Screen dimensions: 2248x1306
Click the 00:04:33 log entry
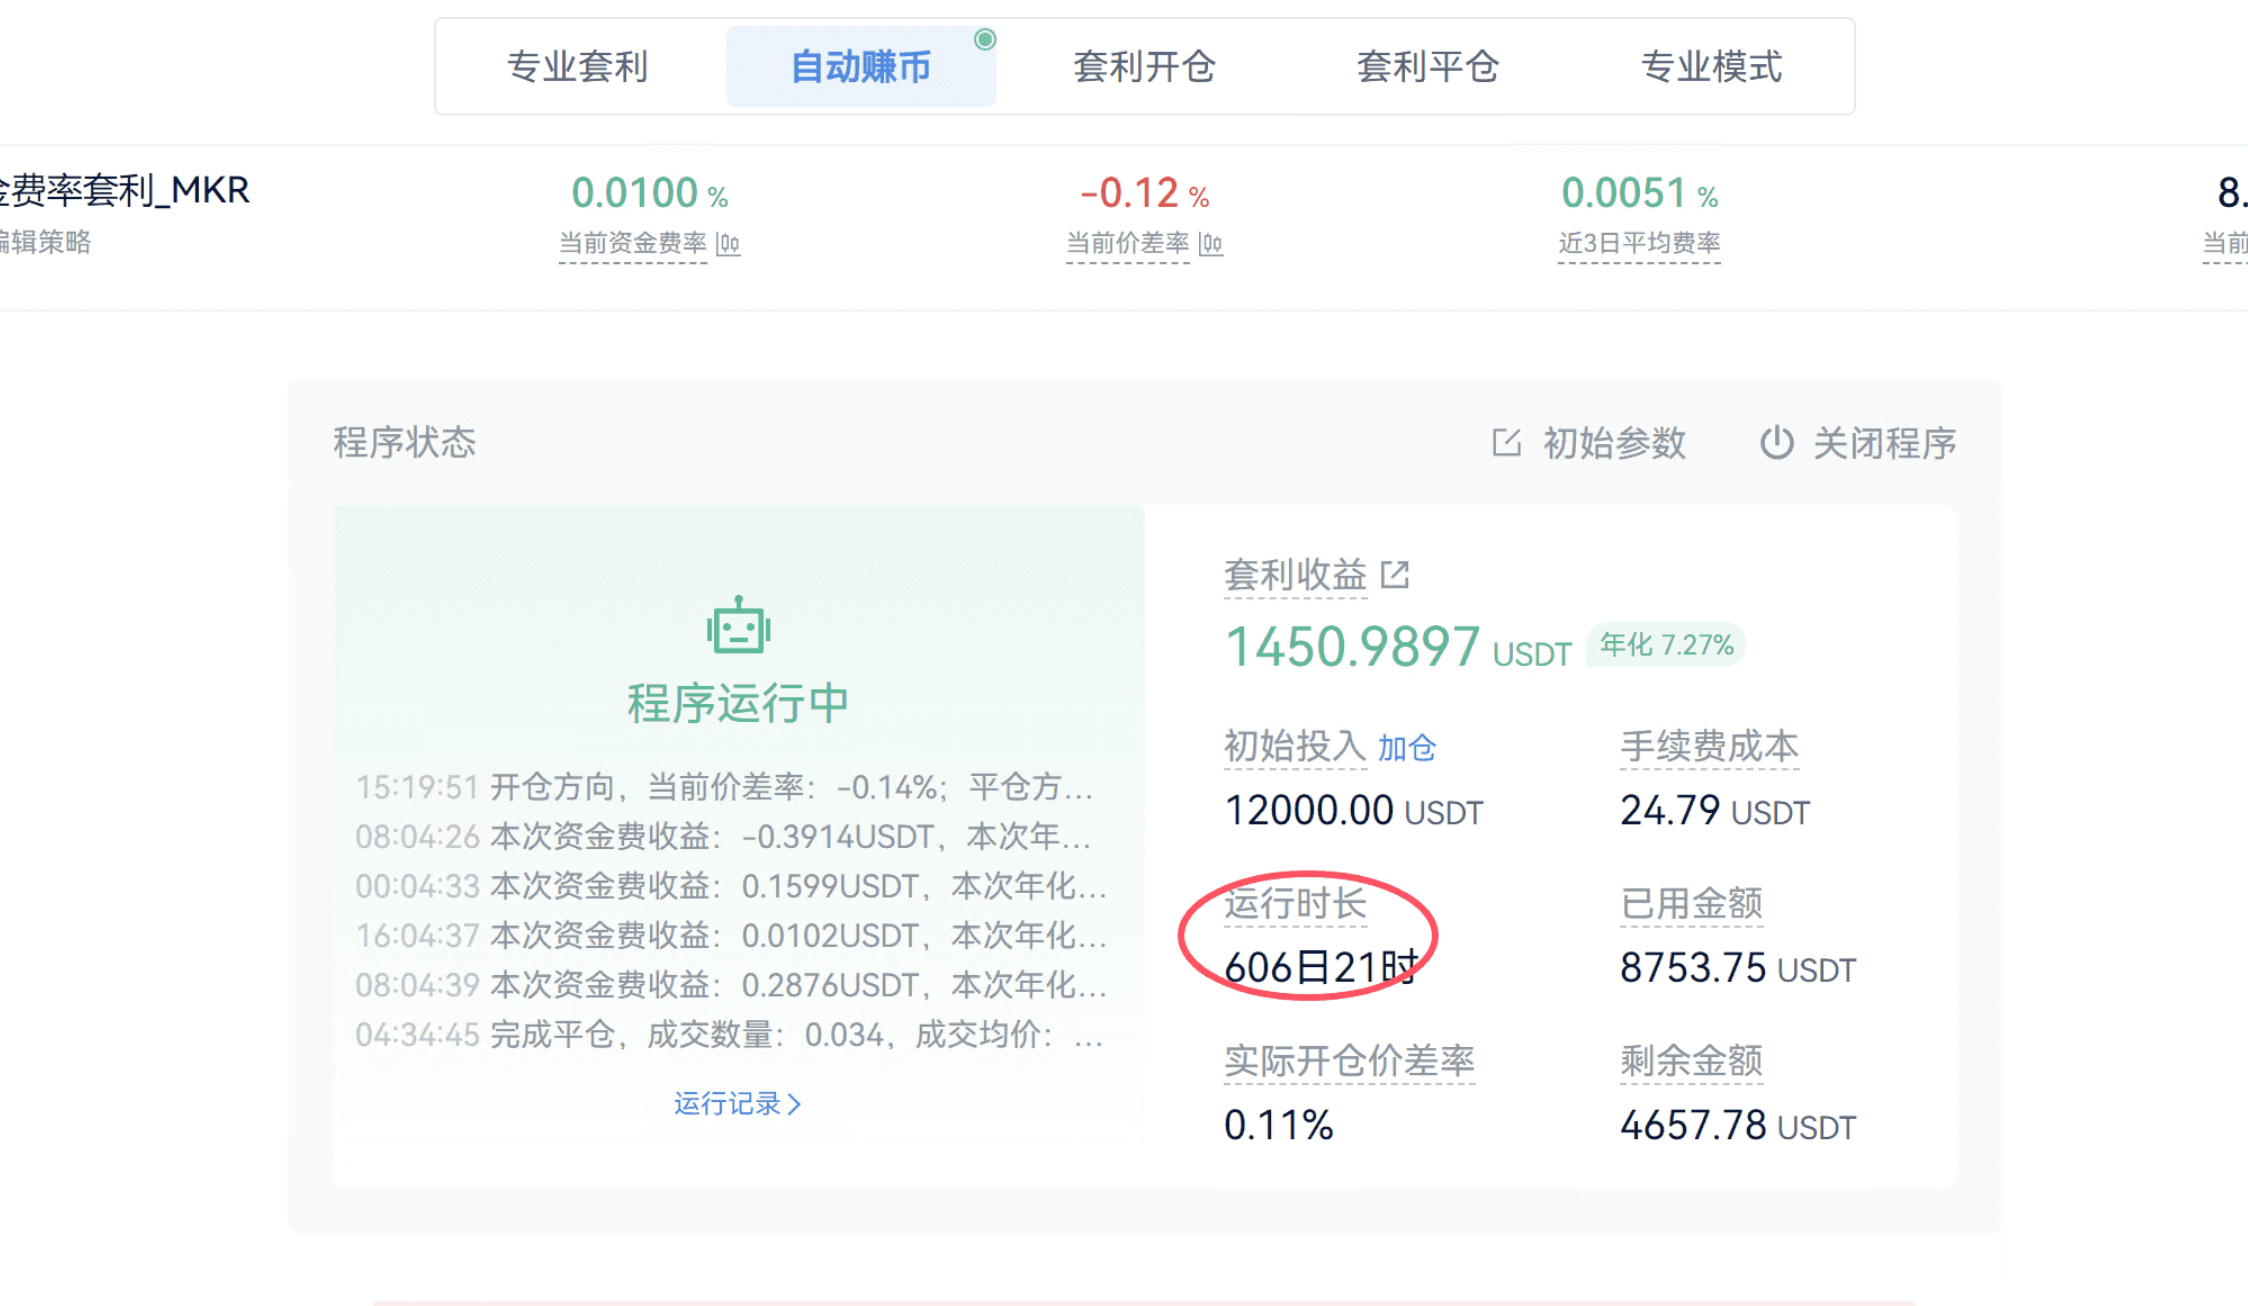click(731, 886)
